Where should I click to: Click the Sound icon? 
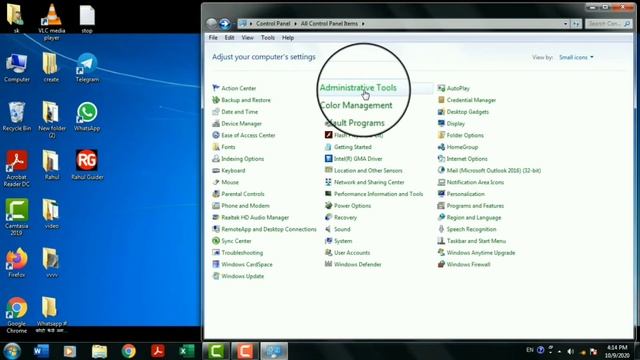329,229
